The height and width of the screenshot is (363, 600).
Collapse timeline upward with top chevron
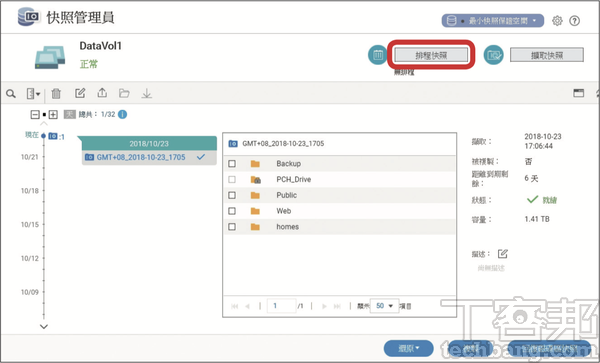pos(44,124)
